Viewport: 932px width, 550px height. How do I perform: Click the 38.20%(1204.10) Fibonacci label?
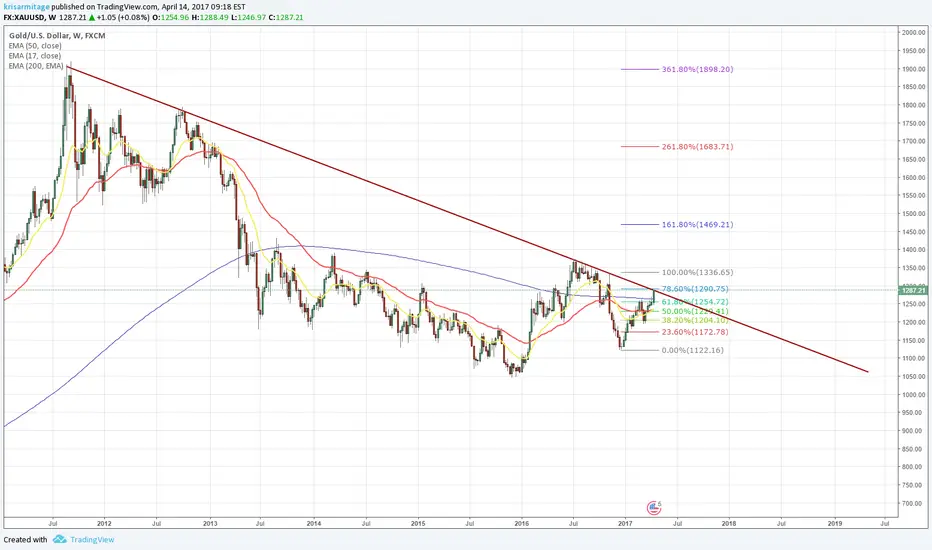point(695,320)
